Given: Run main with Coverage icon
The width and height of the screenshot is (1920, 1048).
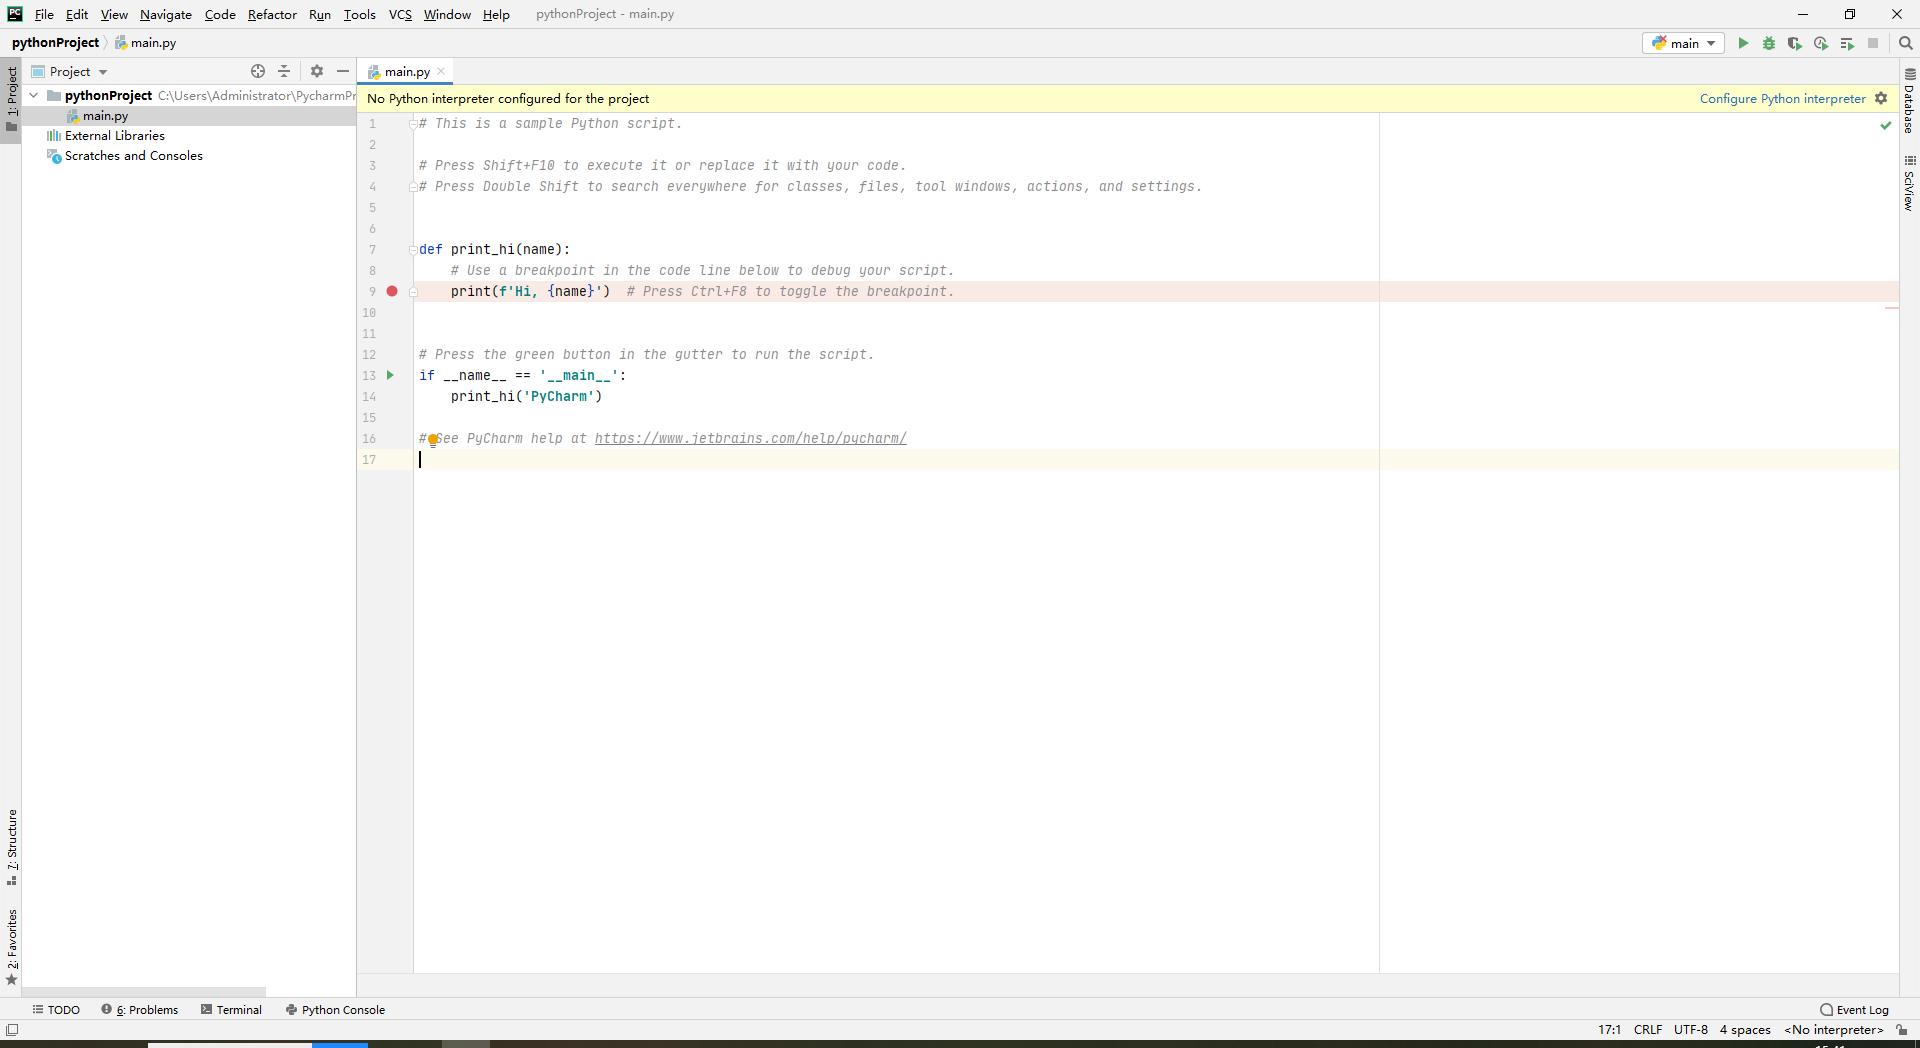Looking at the screenshot, I should point(1794,43).
